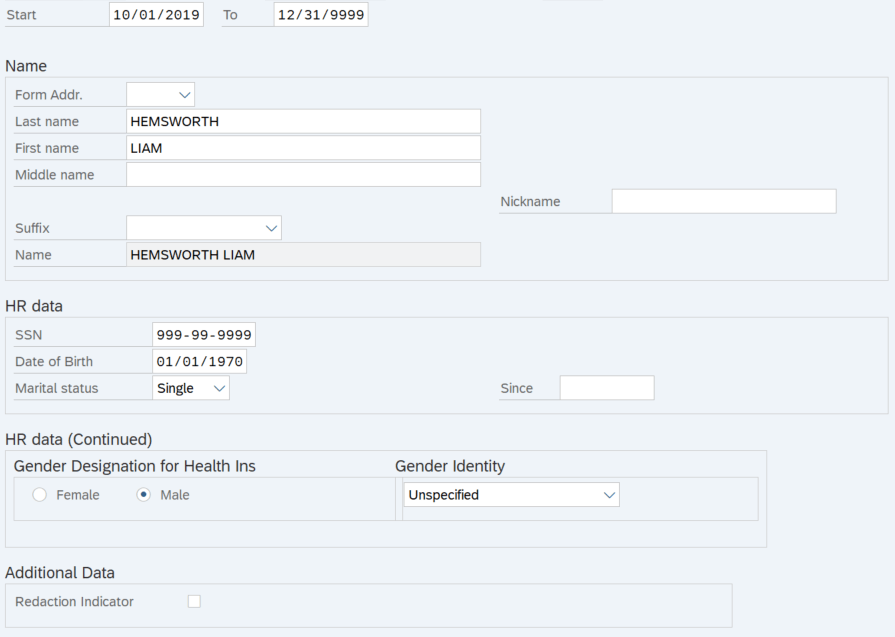The image size is (895, 637).
Task: Click the empty Middle name field
Action: point(300,174)
